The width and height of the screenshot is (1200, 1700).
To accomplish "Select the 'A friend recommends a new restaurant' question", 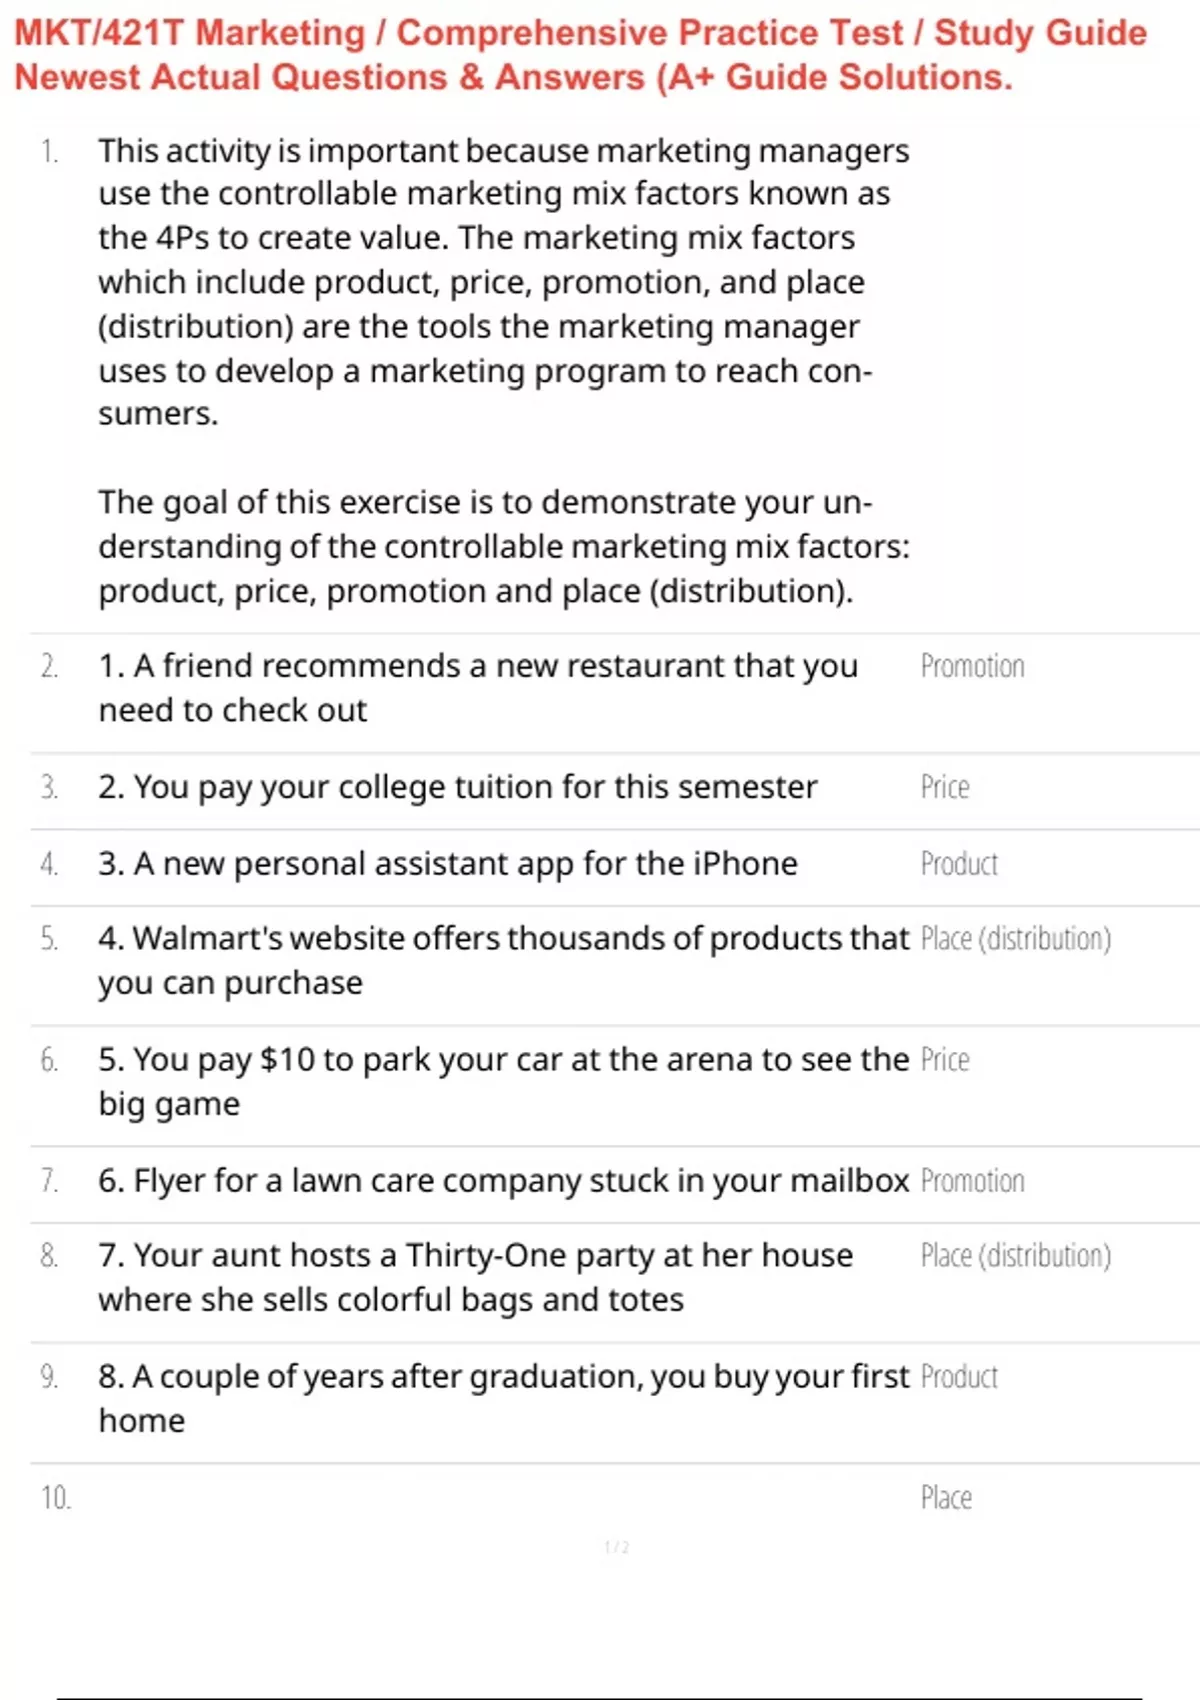I will [x=478, y=688].
